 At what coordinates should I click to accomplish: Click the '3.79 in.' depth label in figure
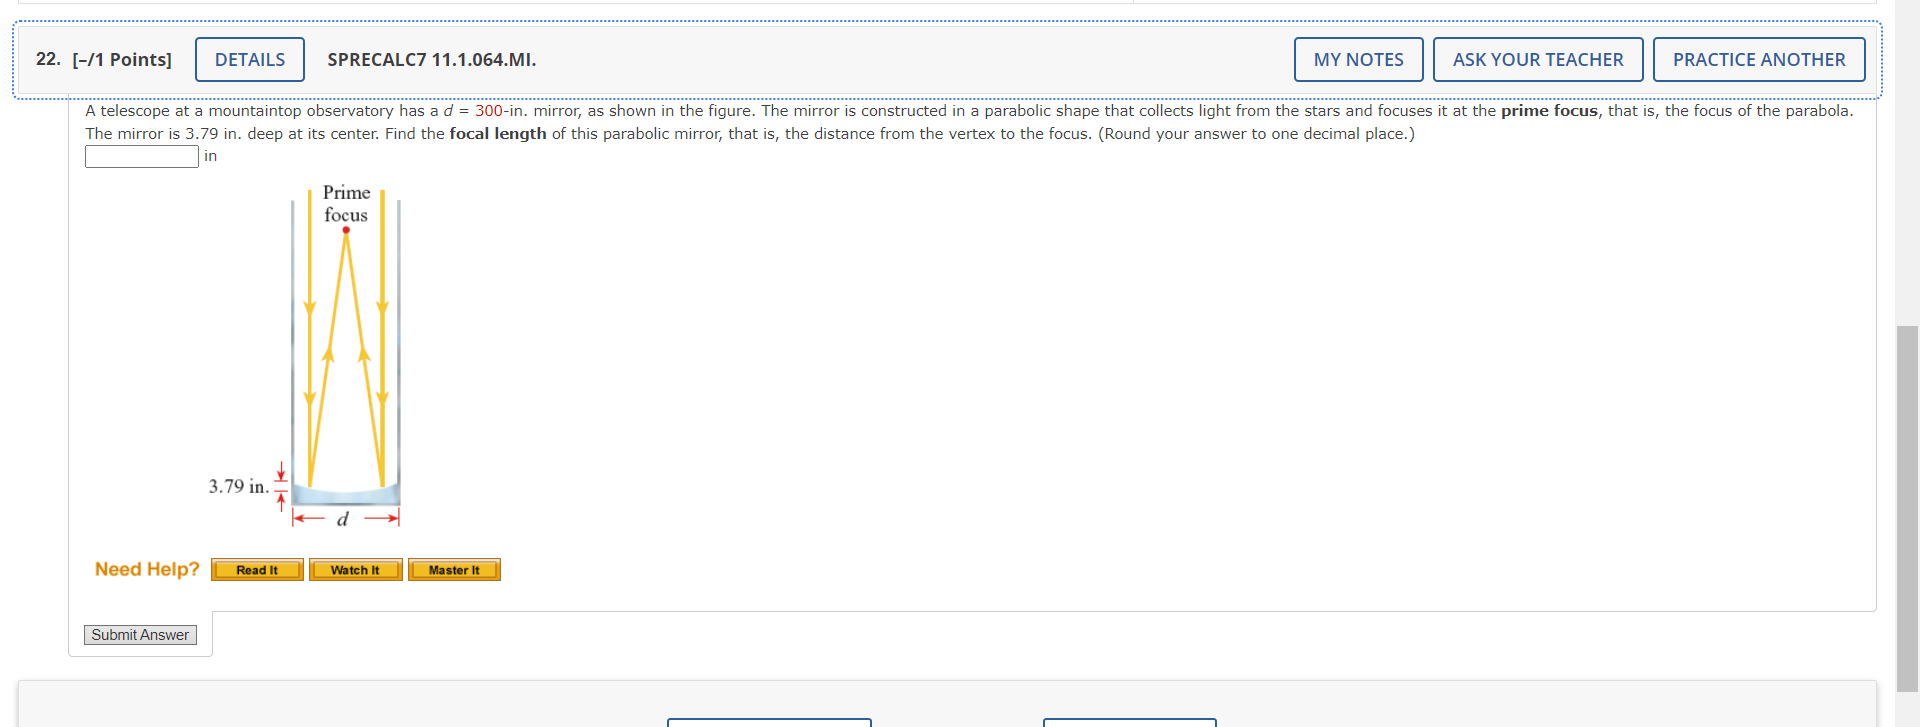238,486
